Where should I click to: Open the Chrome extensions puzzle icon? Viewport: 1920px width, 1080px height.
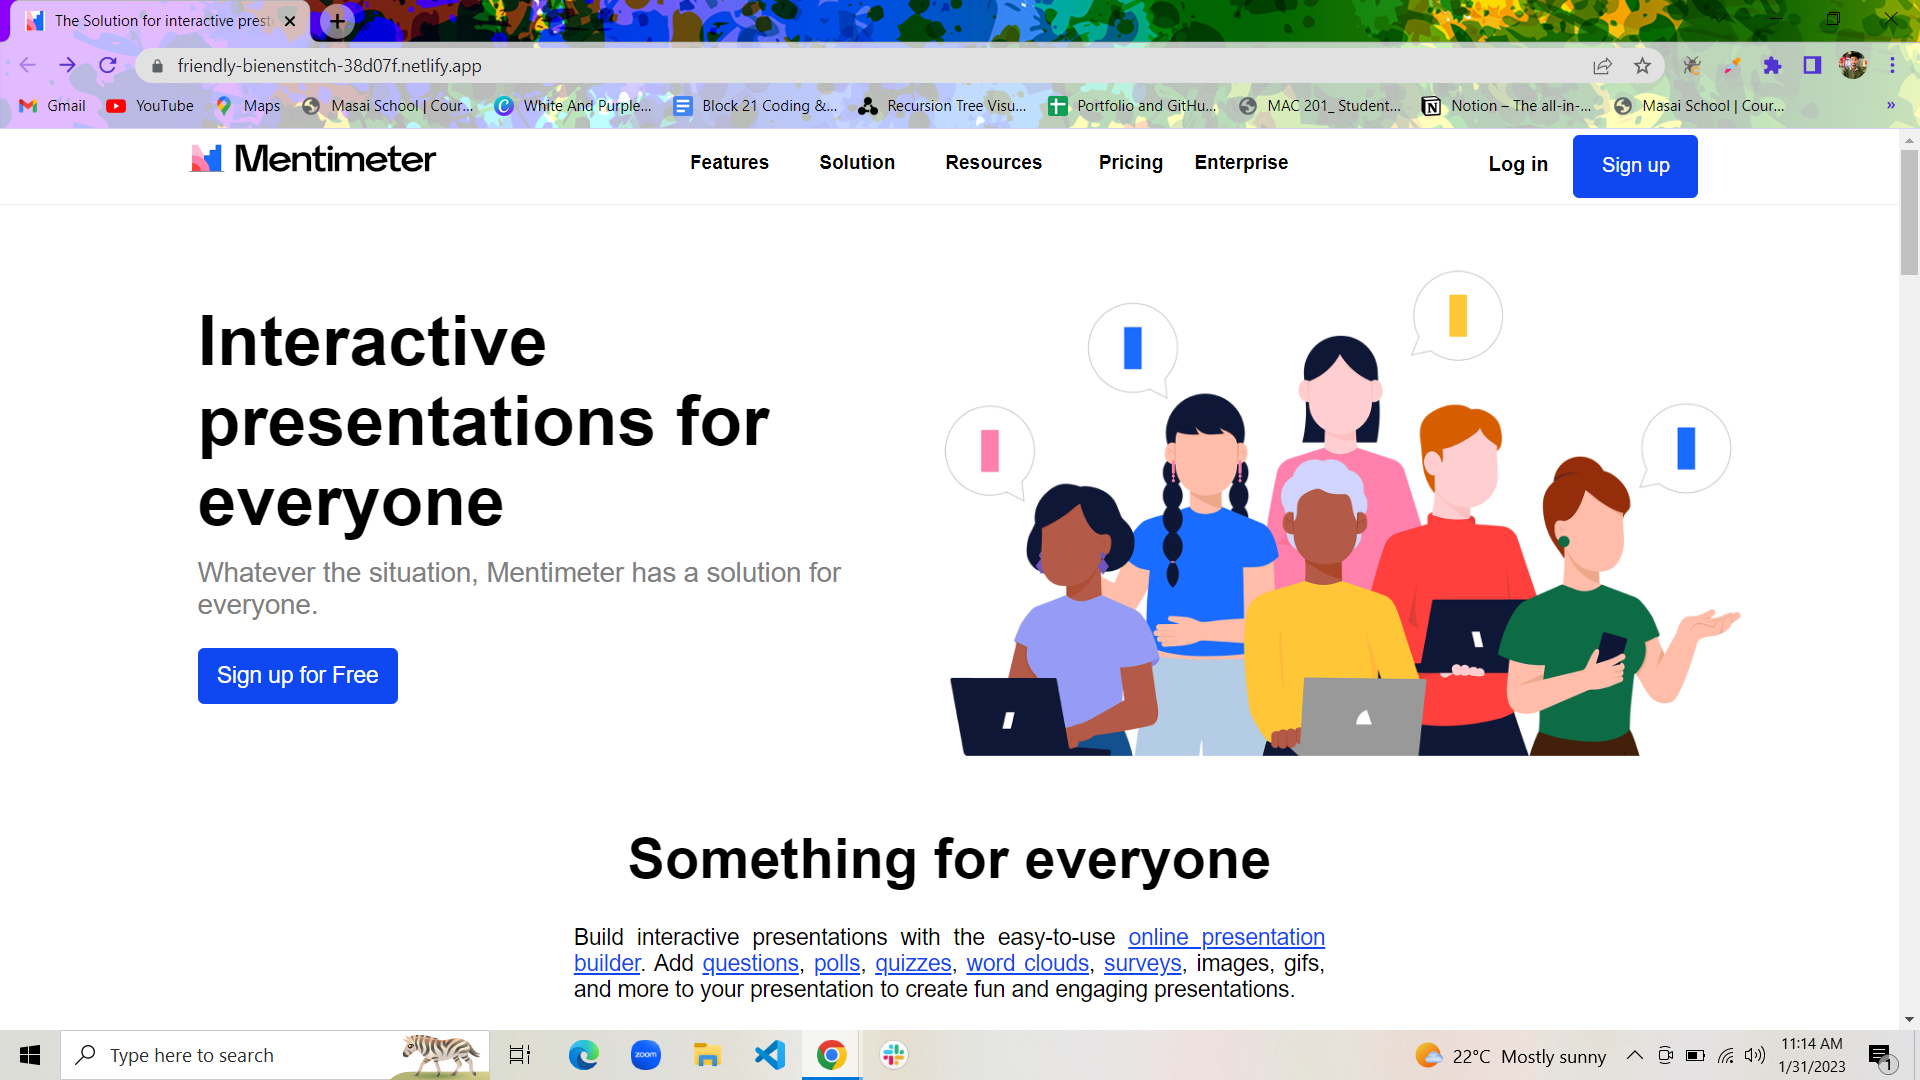coord(1772,66)
